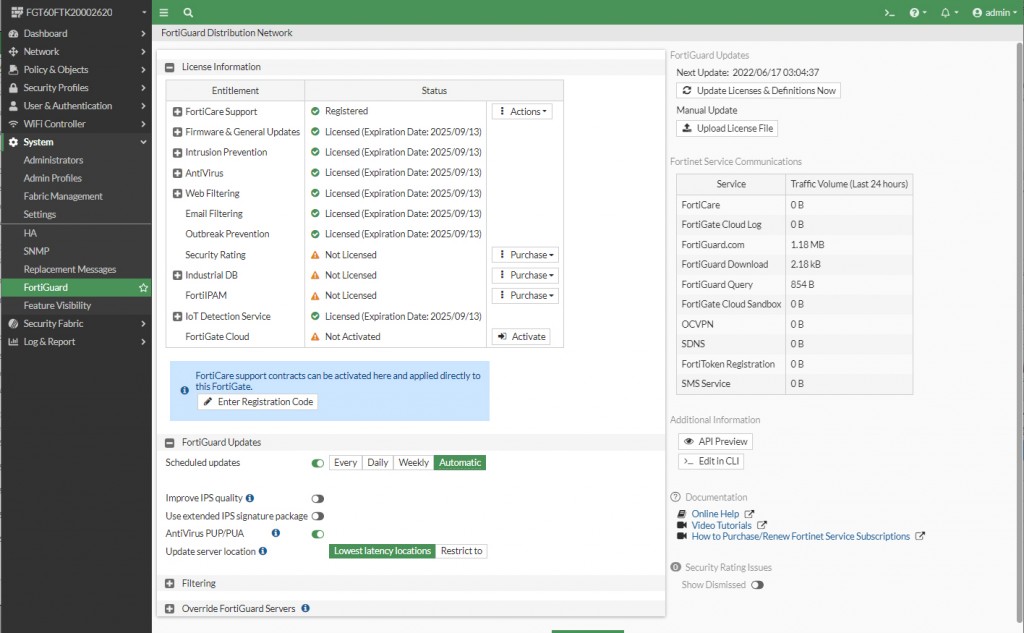Open Replacement Messages menu item

(x=70, y=269)
